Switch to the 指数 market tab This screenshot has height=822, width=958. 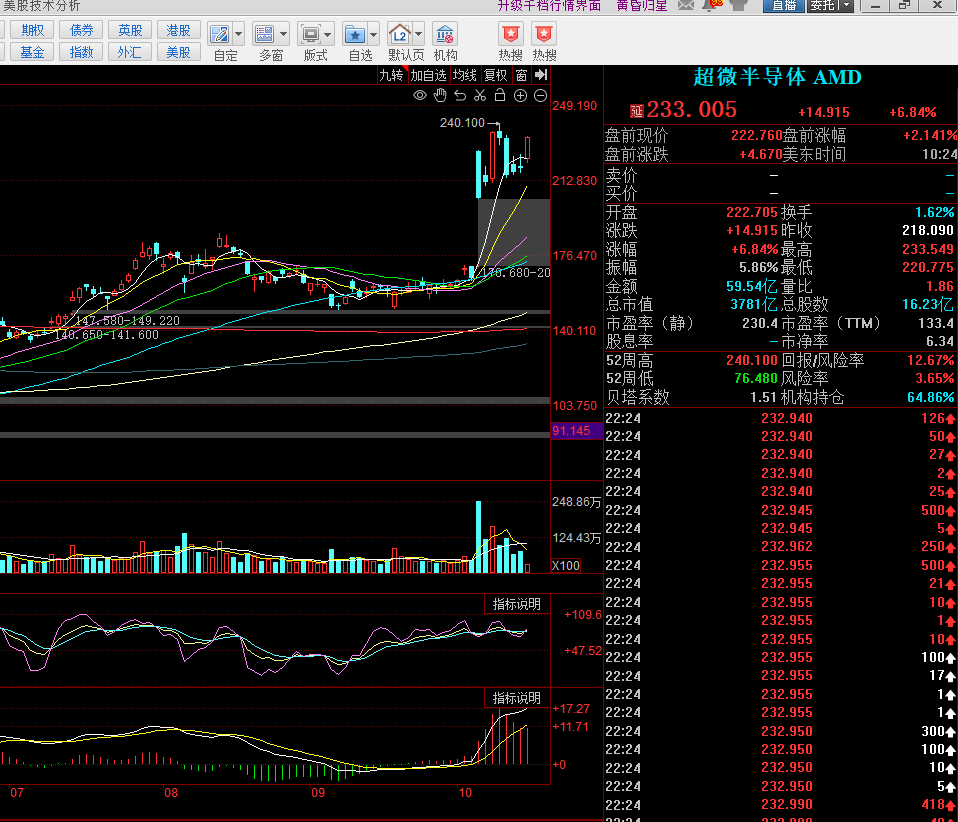[x=81, y=52]
